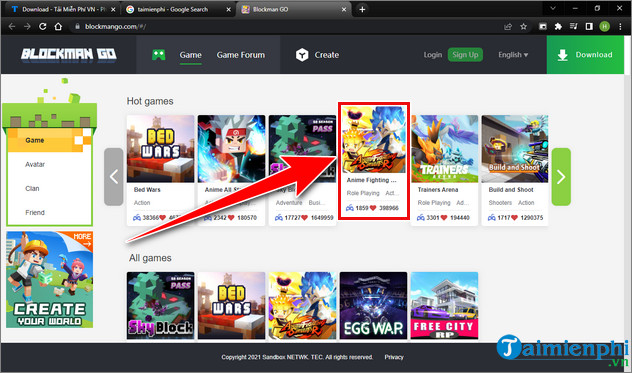Close the taimienphi Google Search tab
The image size is (632, 373).
coord(229,9)
